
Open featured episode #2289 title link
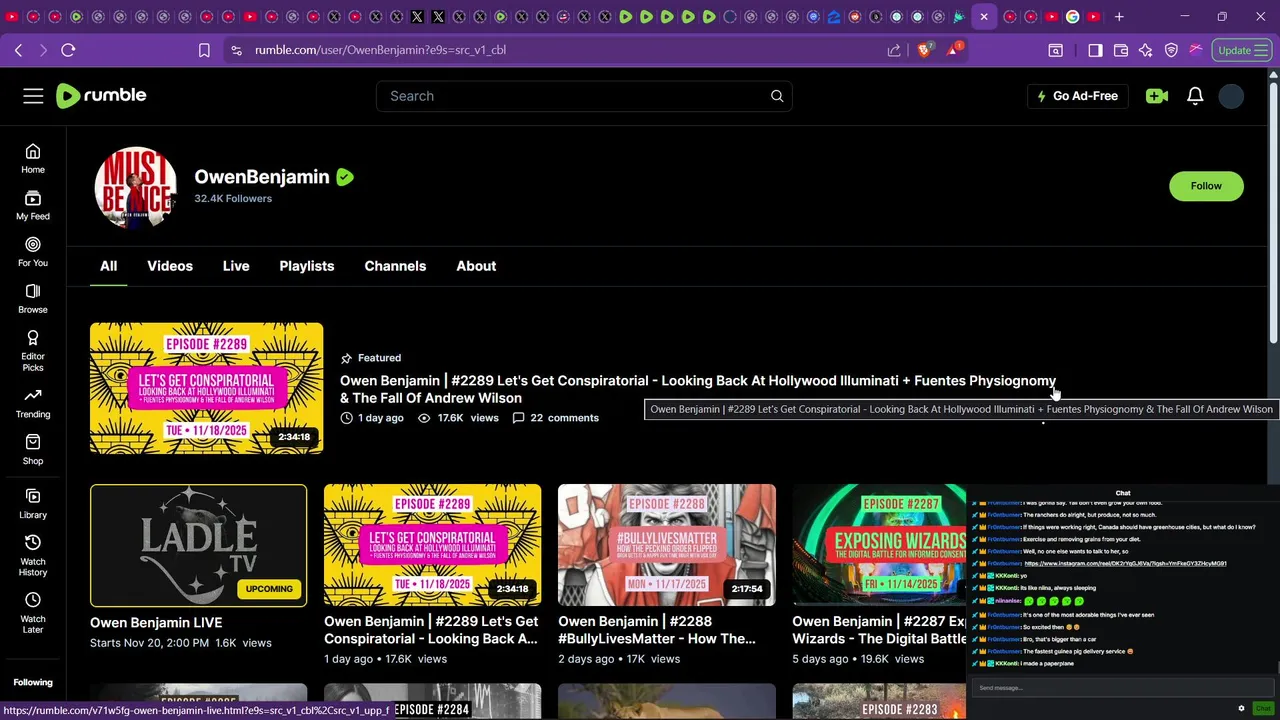698,389
